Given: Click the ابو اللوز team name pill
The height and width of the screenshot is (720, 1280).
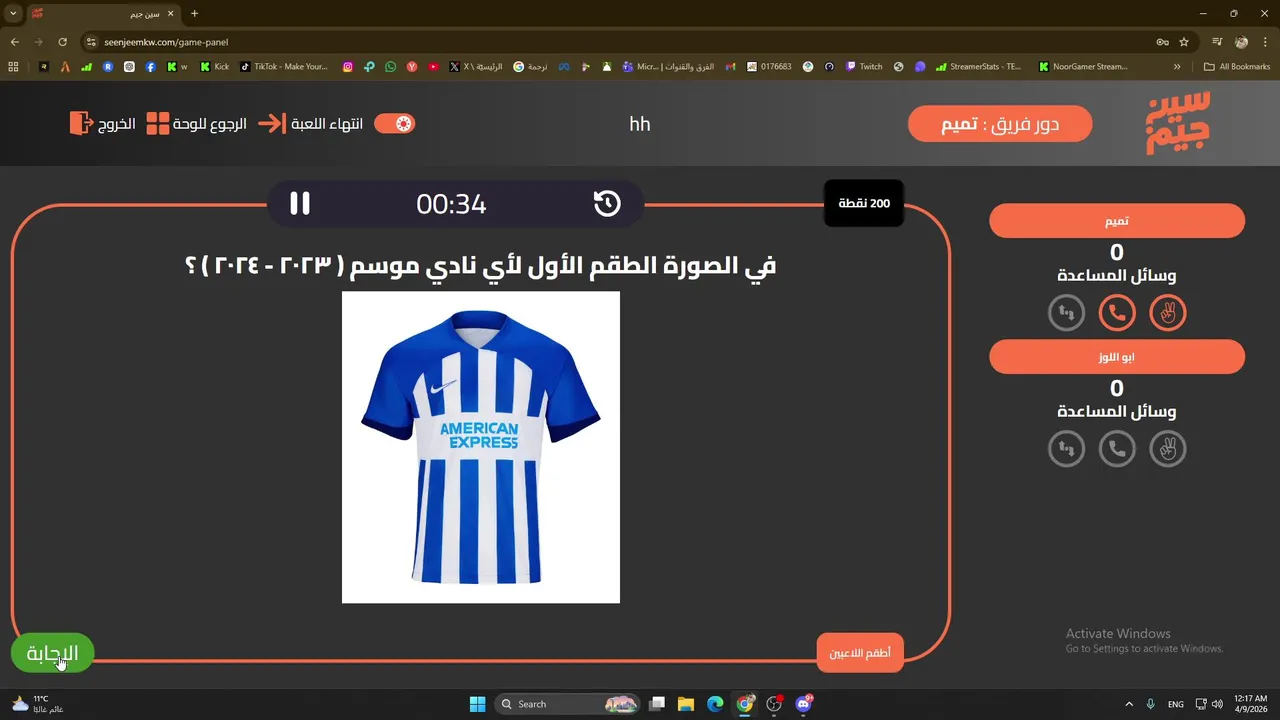Looking at the screenshot, I should coord(1117,357).
